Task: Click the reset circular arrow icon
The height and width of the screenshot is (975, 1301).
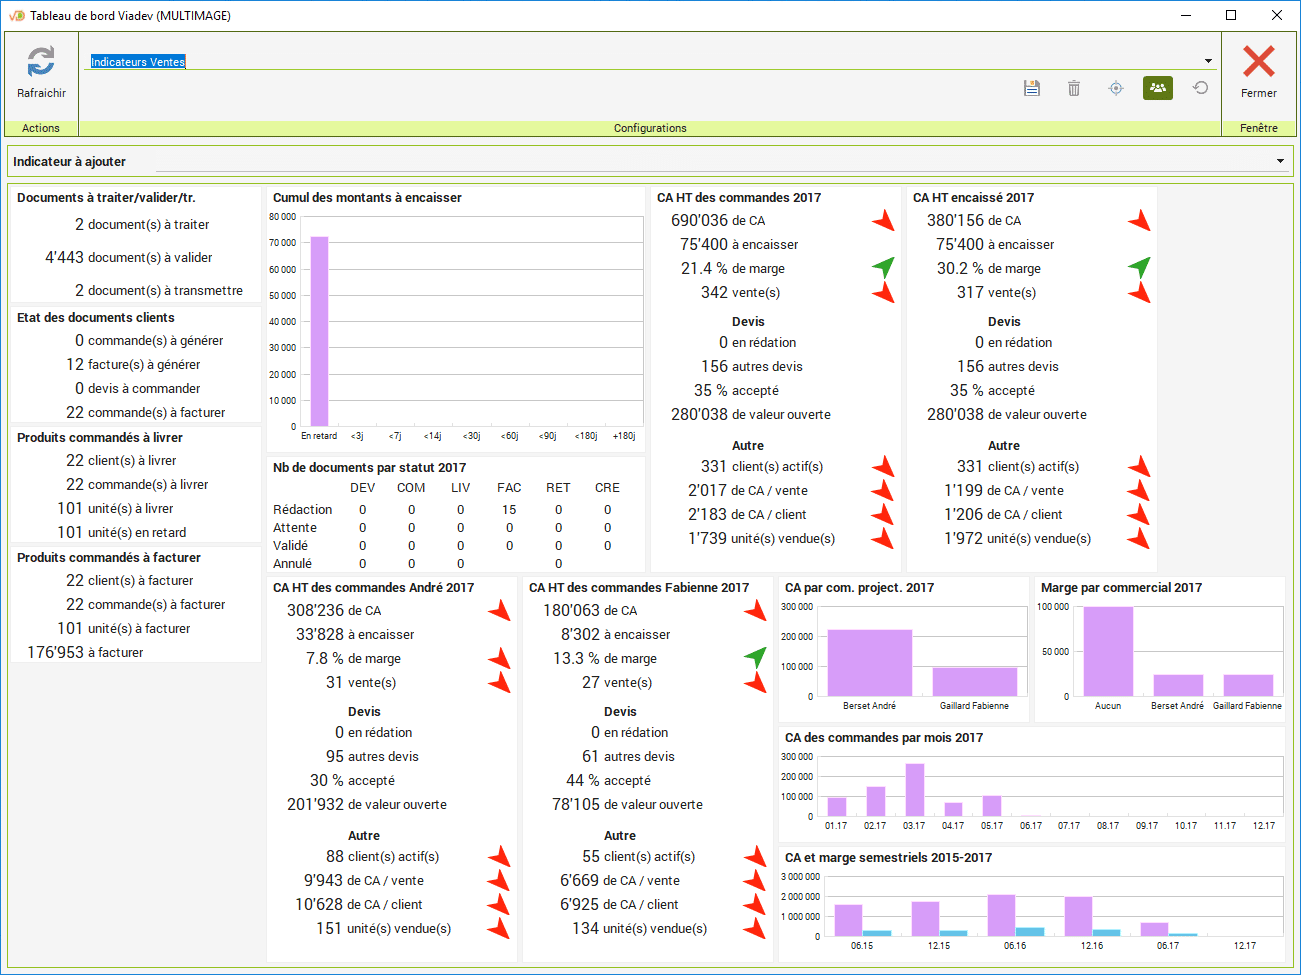Action: 1201,88
